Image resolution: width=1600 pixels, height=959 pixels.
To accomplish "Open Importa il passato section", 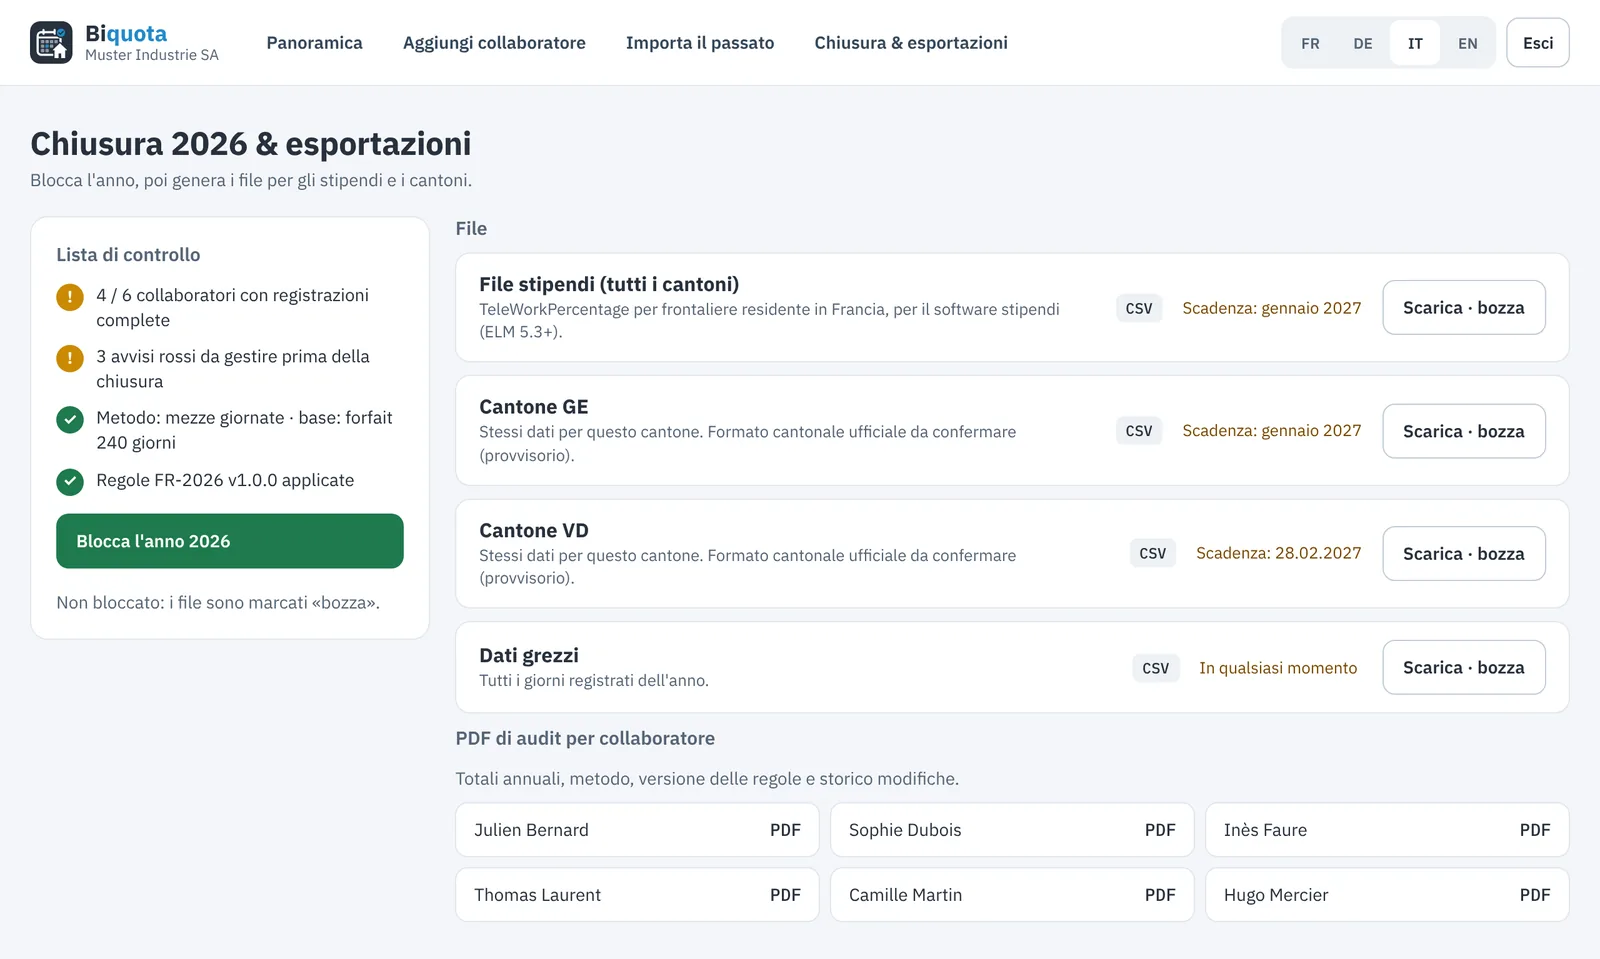I will 700,43.
